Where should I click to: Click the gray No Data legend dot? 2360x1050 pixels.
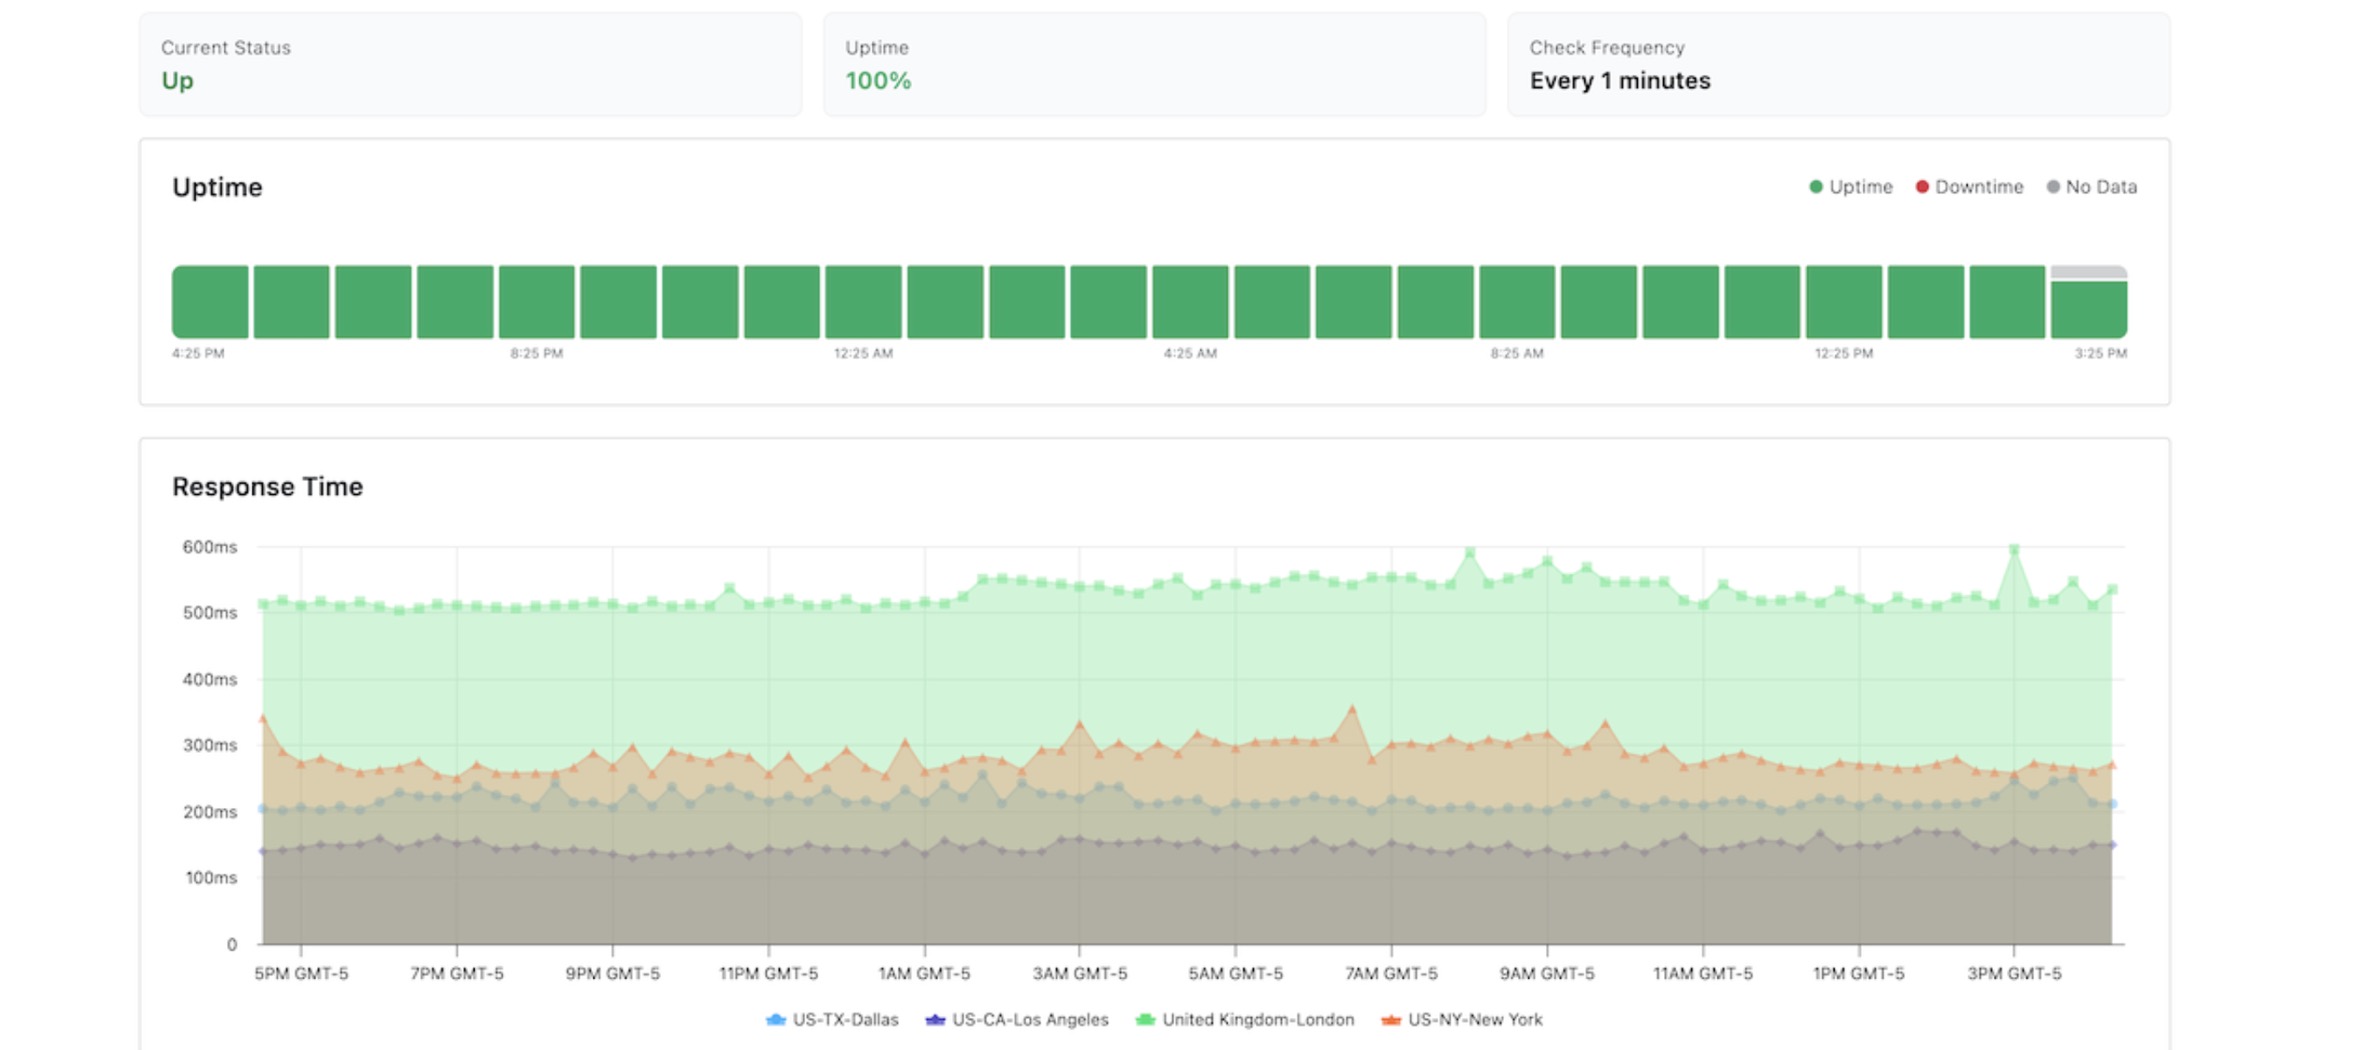(x=2053, y=187)
